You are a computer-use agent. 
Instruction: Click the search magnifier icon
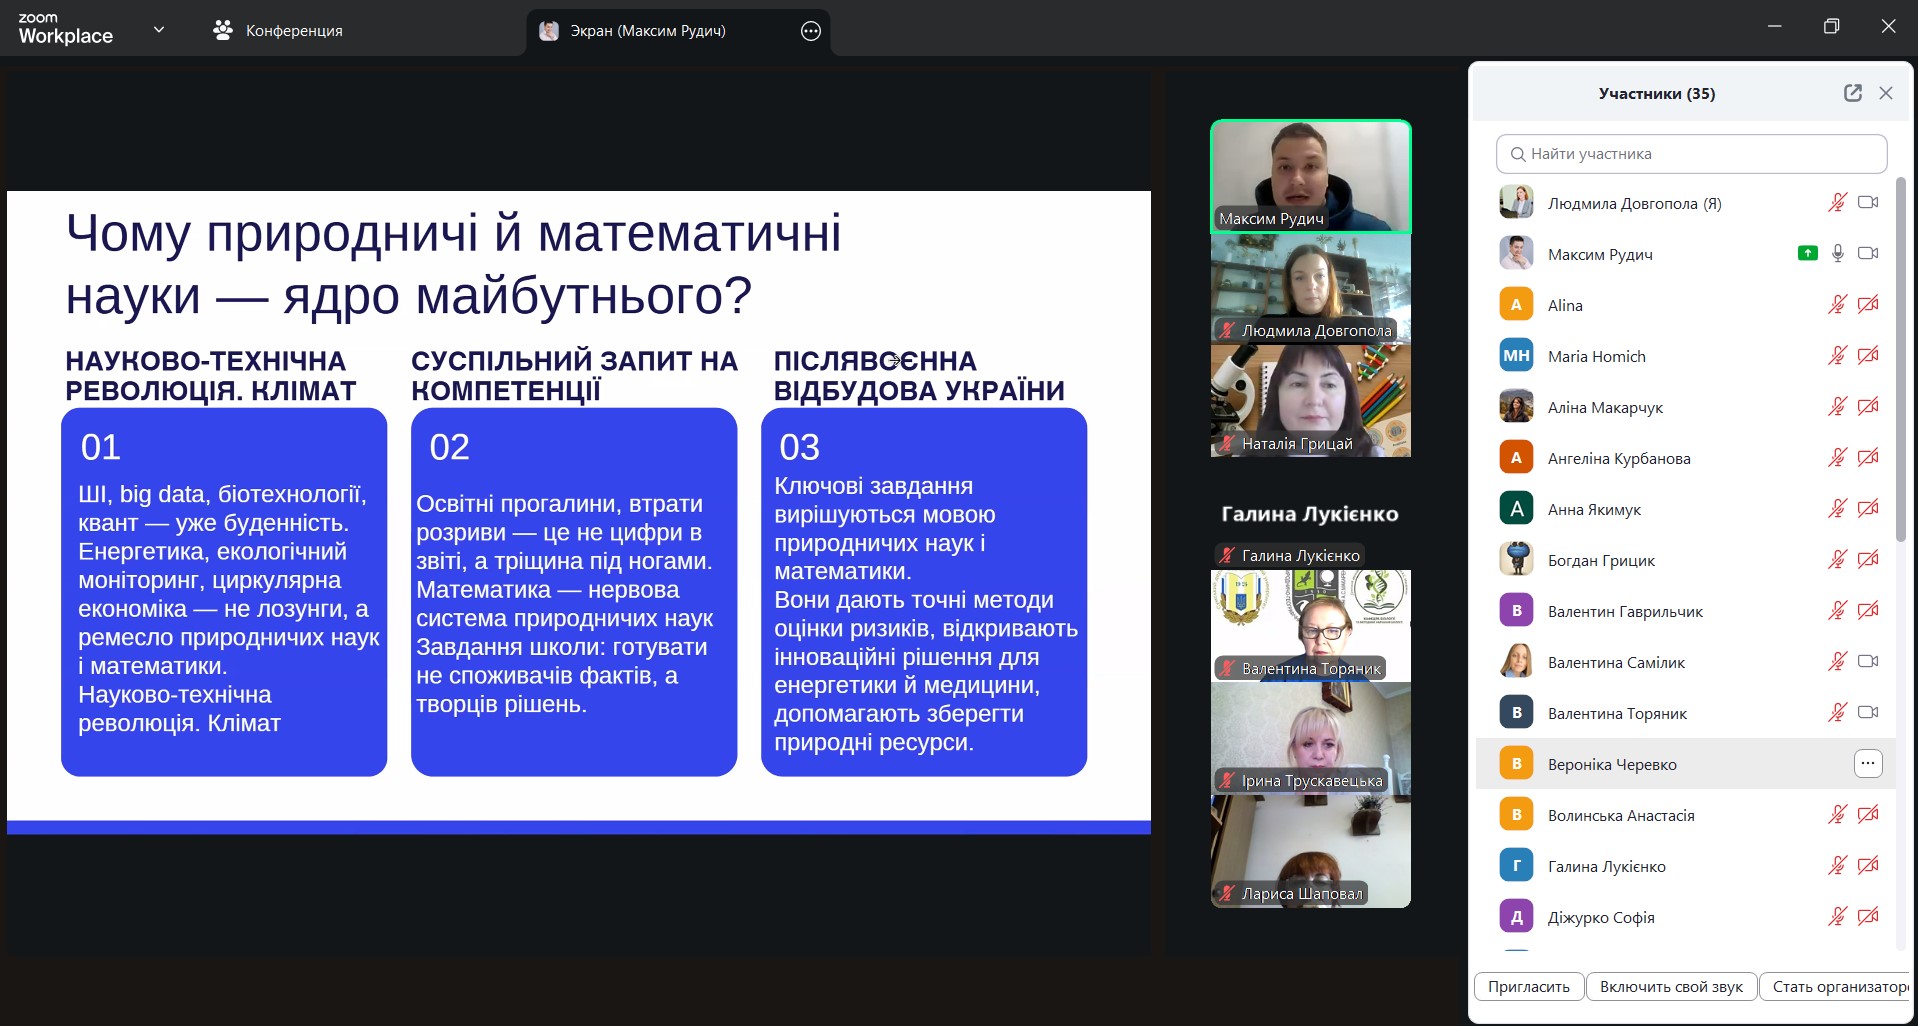pos(1517,154)
